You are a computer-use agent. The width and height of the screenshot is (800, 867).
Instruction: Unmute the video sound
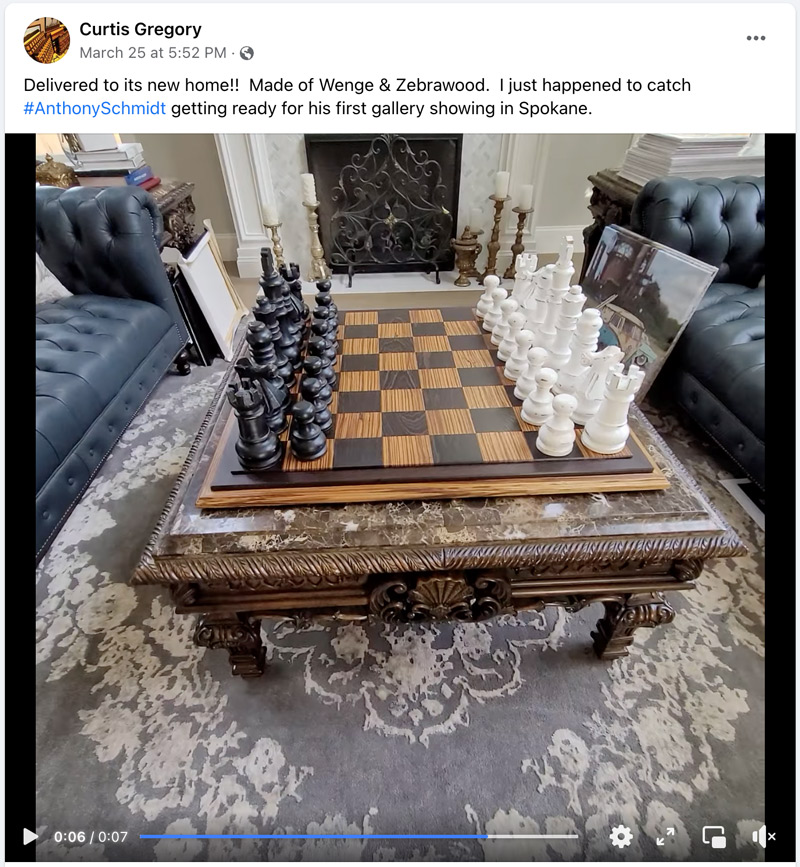[x=764, y=837]
